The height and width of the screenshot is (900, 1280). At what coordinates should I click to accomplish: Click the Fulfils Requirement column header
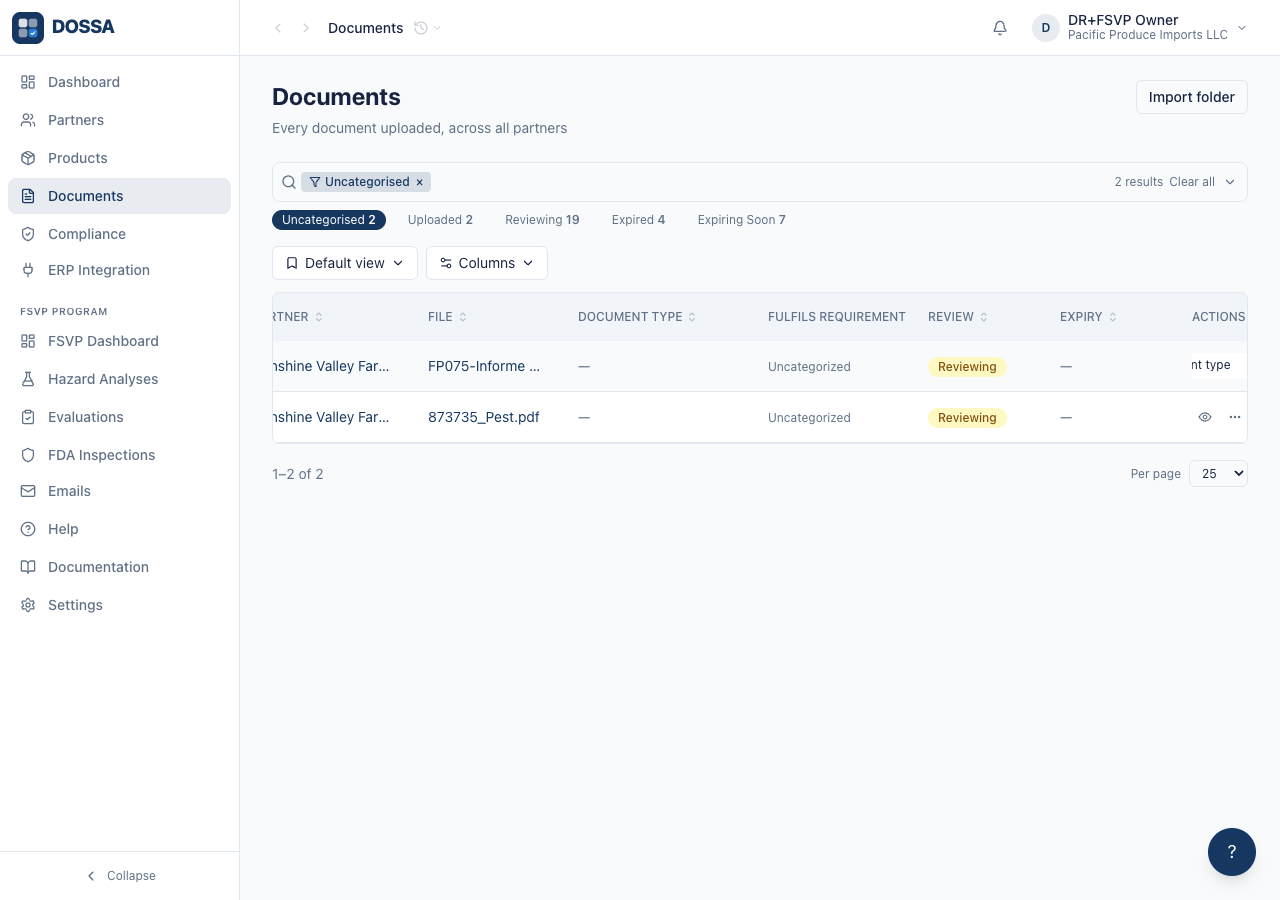tap(837, 317)
